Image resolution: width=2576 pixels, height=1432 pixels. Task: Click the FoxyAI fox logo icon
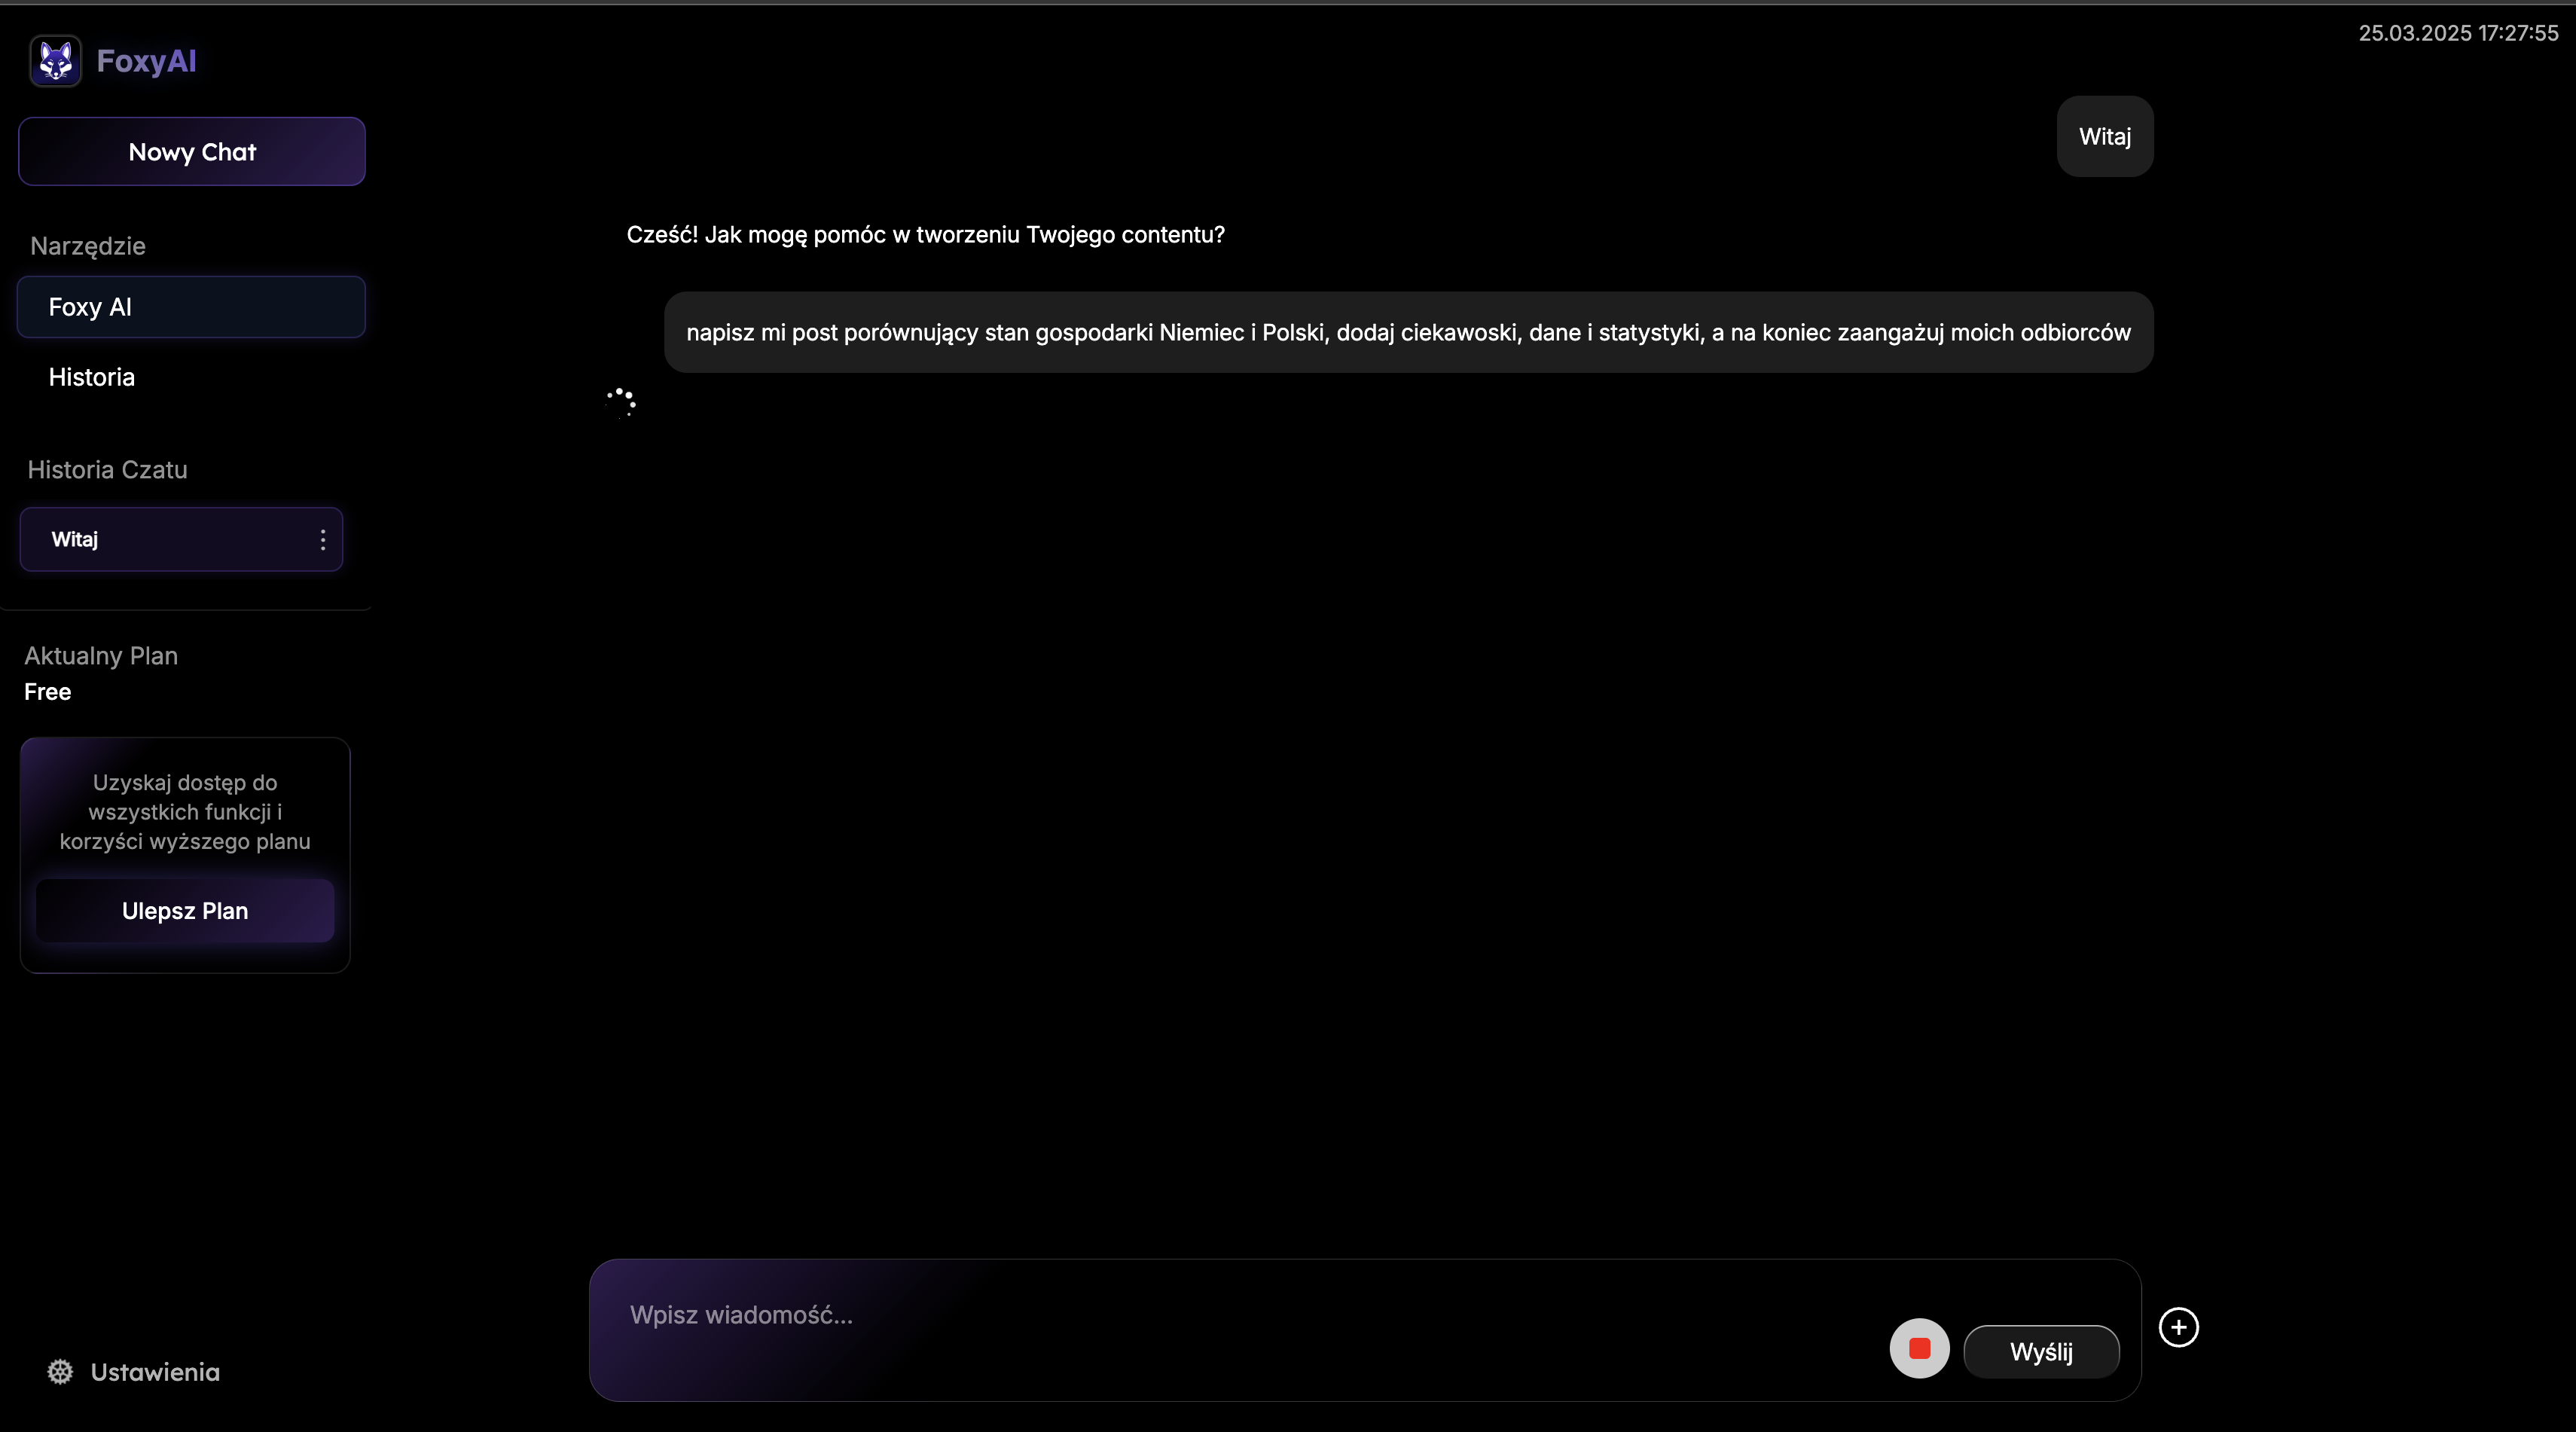(55, 61)
